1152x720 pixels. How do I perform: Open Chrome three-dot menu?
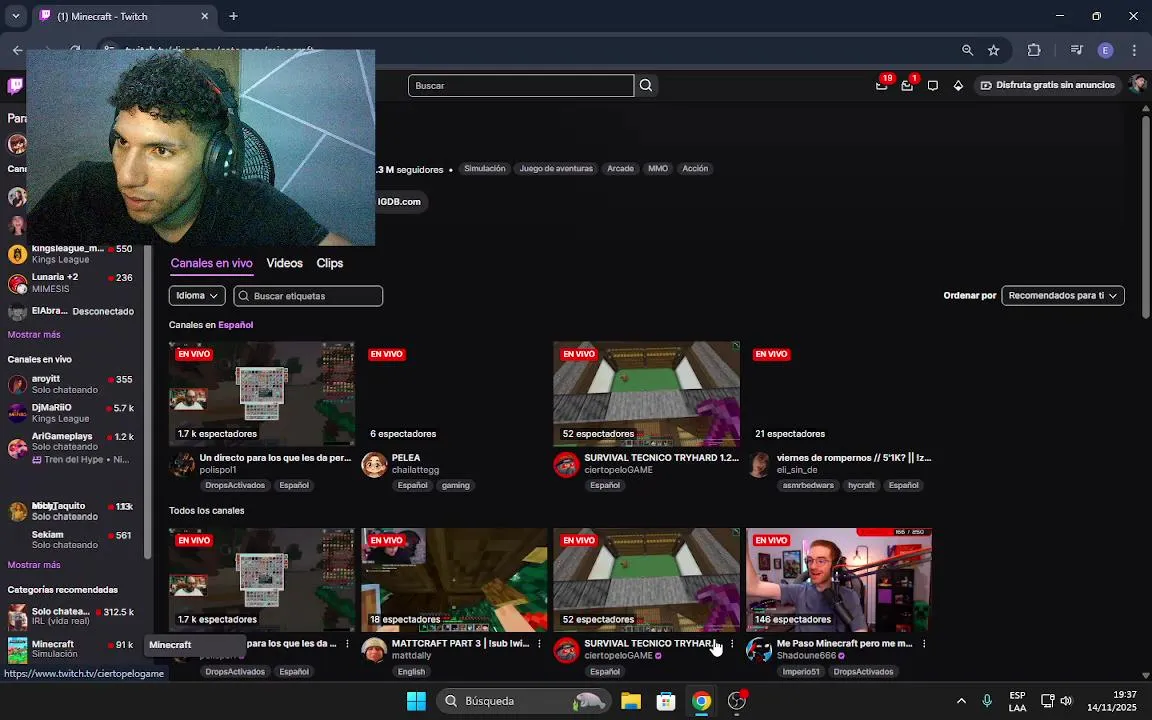[x=1134, y=50]
